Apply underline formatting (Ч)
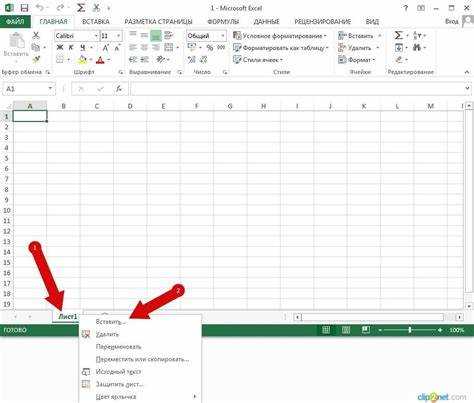 point(82,48)
